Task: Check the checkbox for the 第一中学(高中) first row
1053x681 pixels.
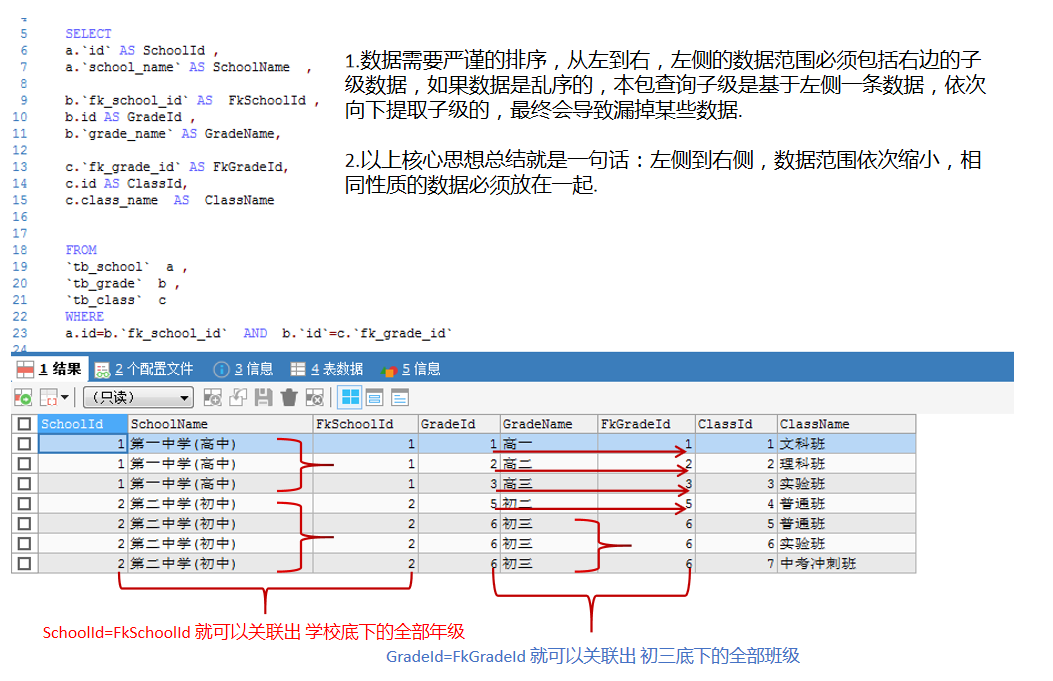Action: pos(25,443)
